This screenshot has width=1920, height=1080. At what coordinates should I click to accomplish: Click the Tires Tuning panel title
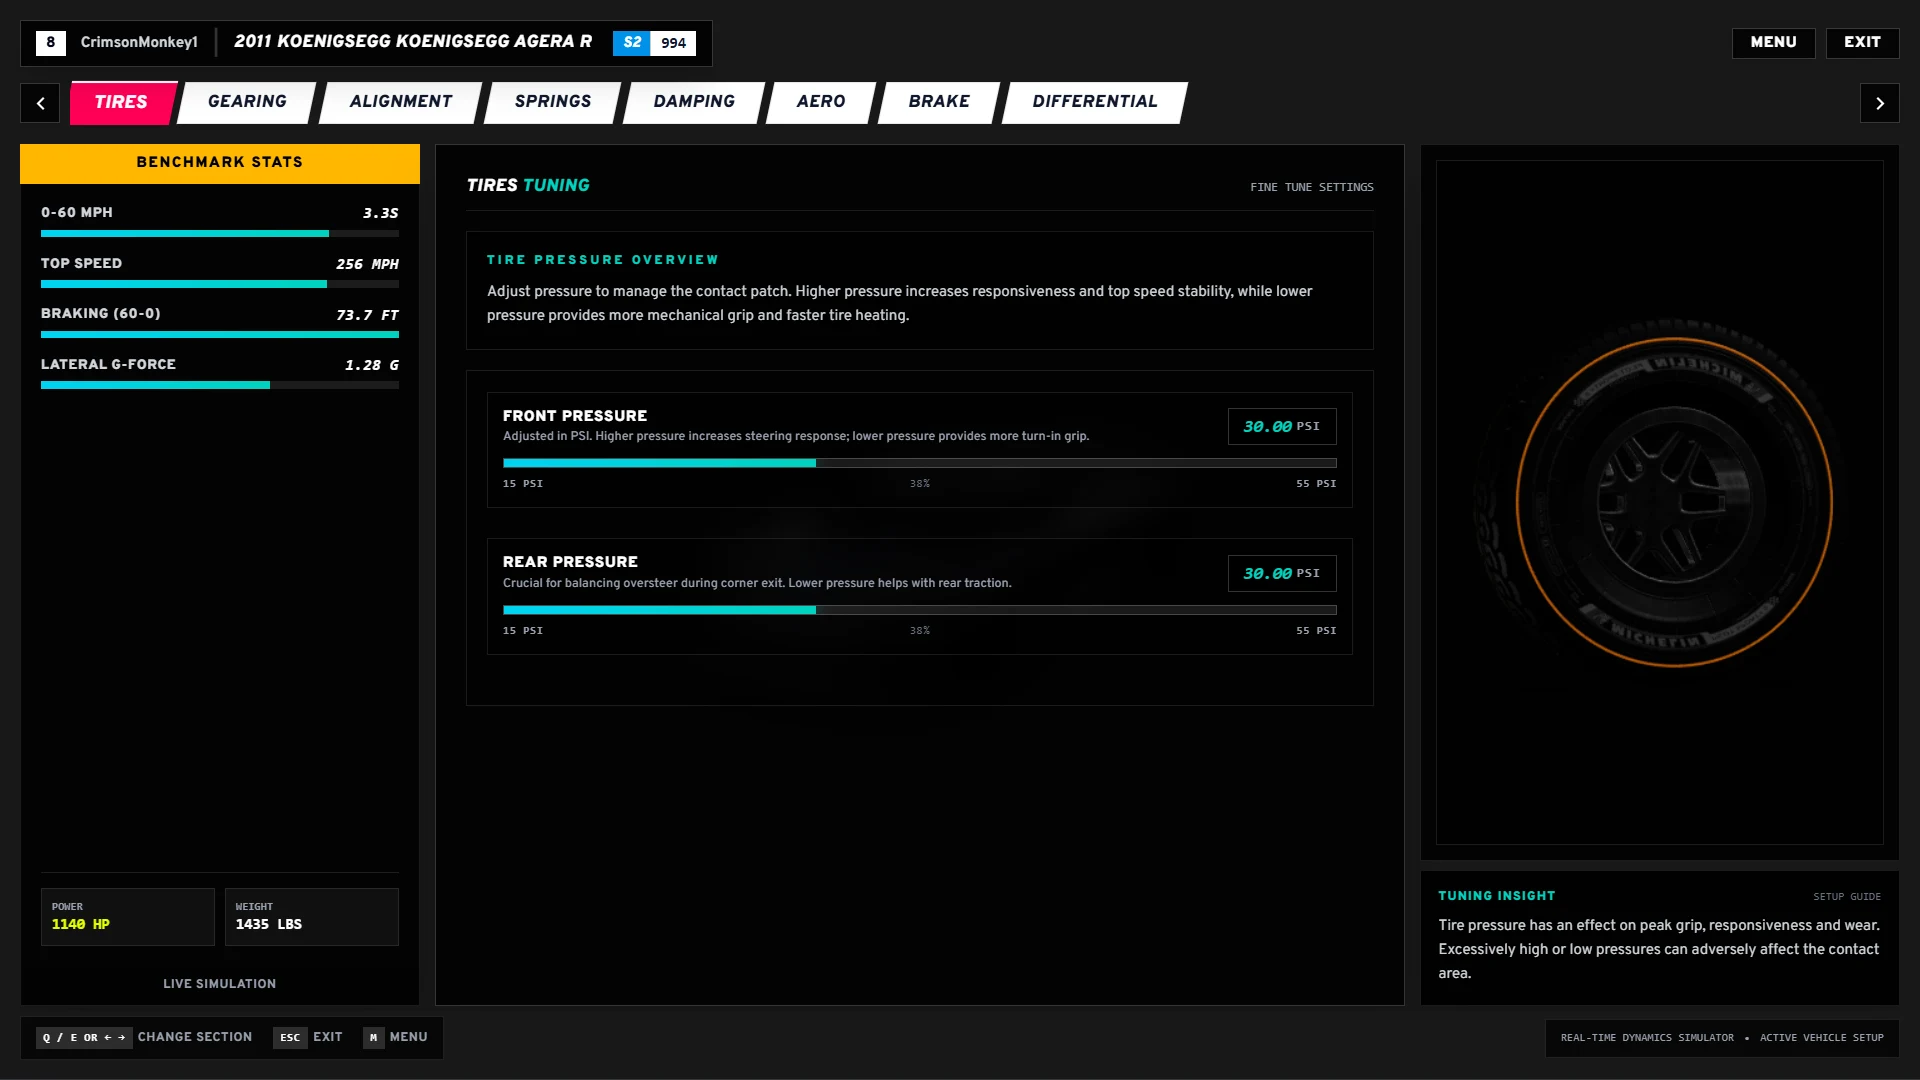tap(528, 185)
